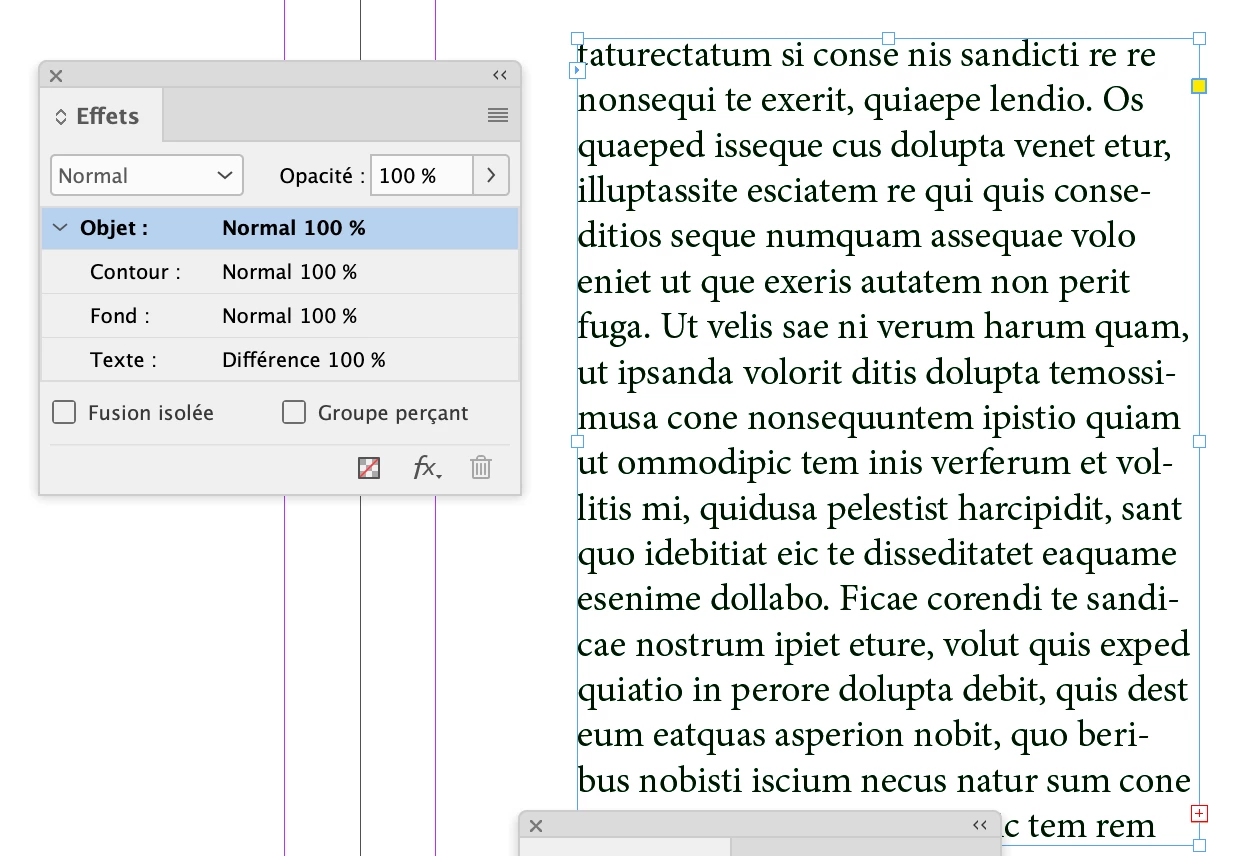Click the Opacité value field

click(421, 176)
